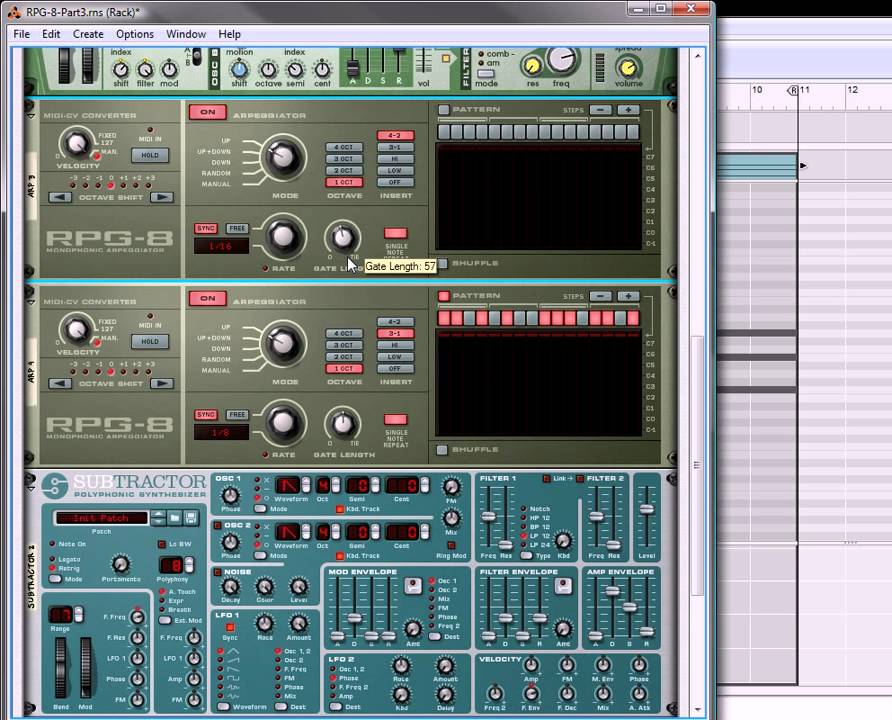Open the Edit menu
Screen dimensions: 892x720
point(51,34)
